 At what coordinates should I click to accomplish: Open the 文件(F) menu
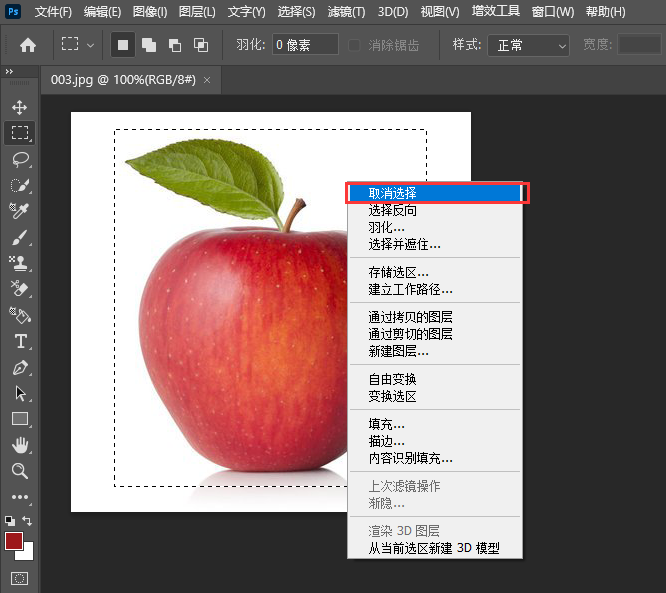click(53, 11)
